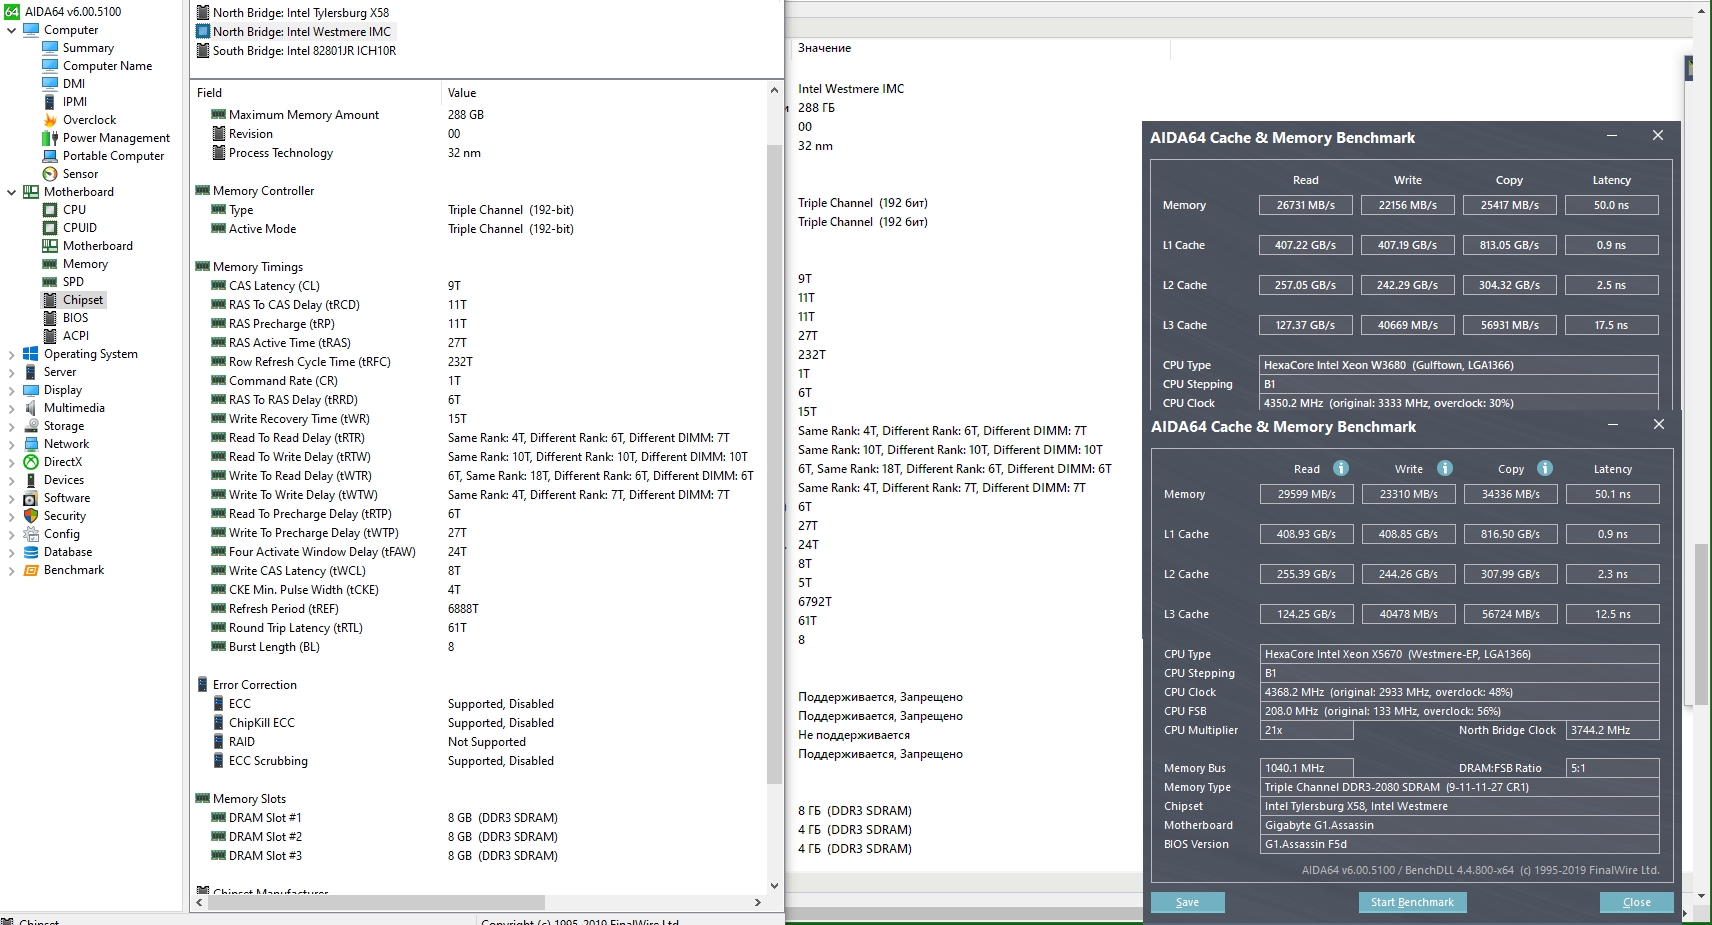This screenshot has height=925, width=1712.
Task: Click the Memory Read 29599 MB/s value
Action: click(x=1306, y=494)
